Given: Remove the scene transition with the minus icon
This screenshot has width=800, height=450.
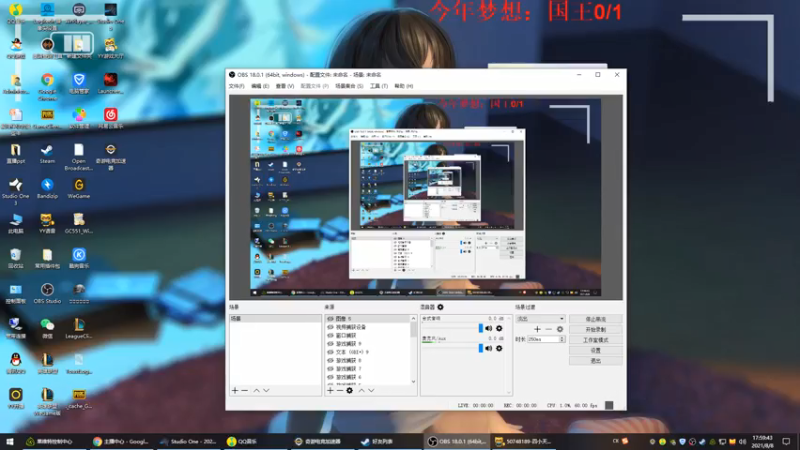Looking at the screenshot, I should click(548, 329).
